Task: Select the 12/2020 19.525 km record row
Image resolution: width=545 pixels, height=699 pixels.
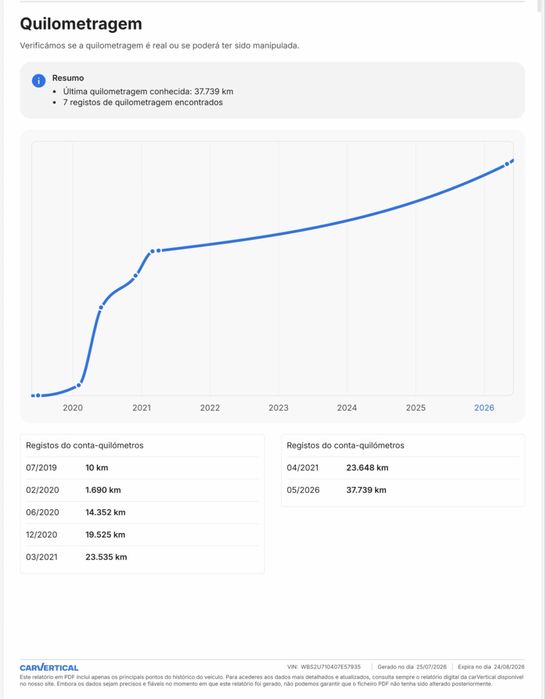Action: click(x=142, y=535)
